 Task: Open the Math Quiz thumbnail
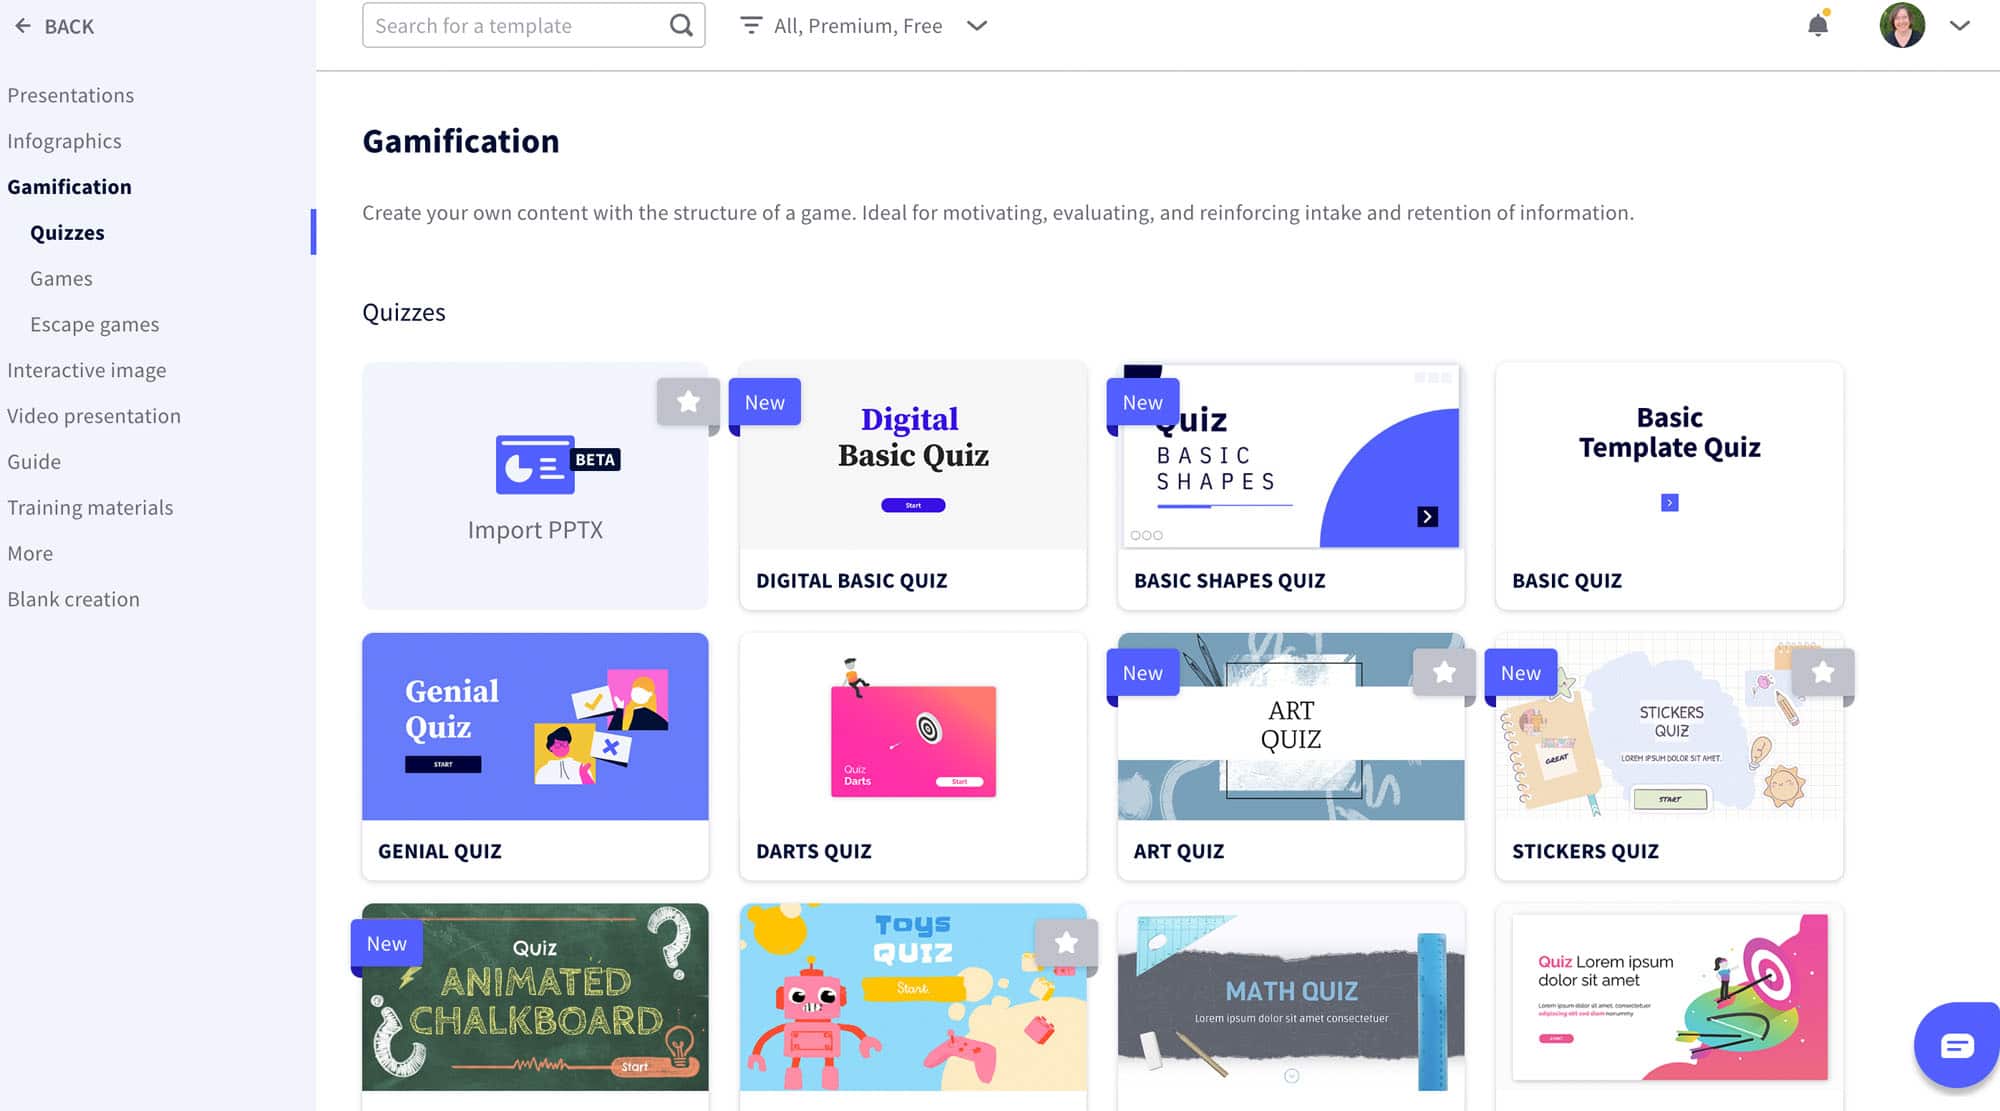coord(1291,997)
